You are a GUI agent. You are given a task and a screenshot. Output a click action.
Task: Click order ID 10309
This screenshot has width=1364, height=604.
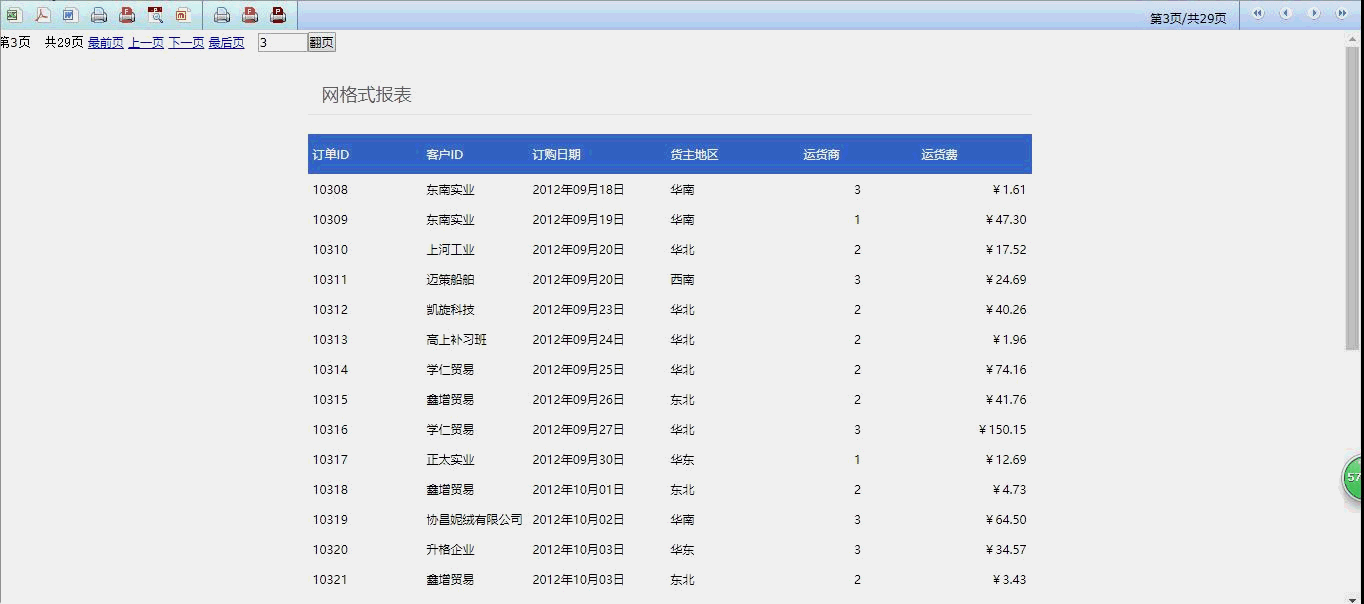[330, 219]
